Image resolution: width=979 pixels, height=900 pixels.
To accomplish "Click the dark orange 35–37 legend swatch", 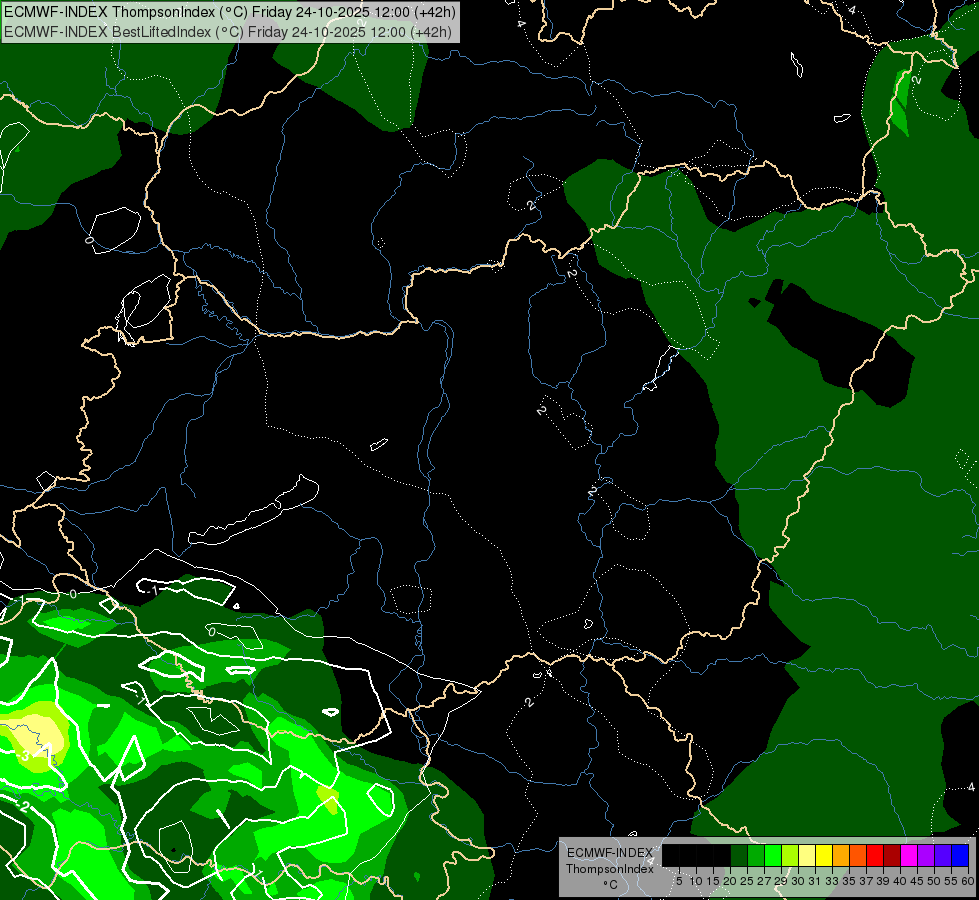I will tap(857, 855).
